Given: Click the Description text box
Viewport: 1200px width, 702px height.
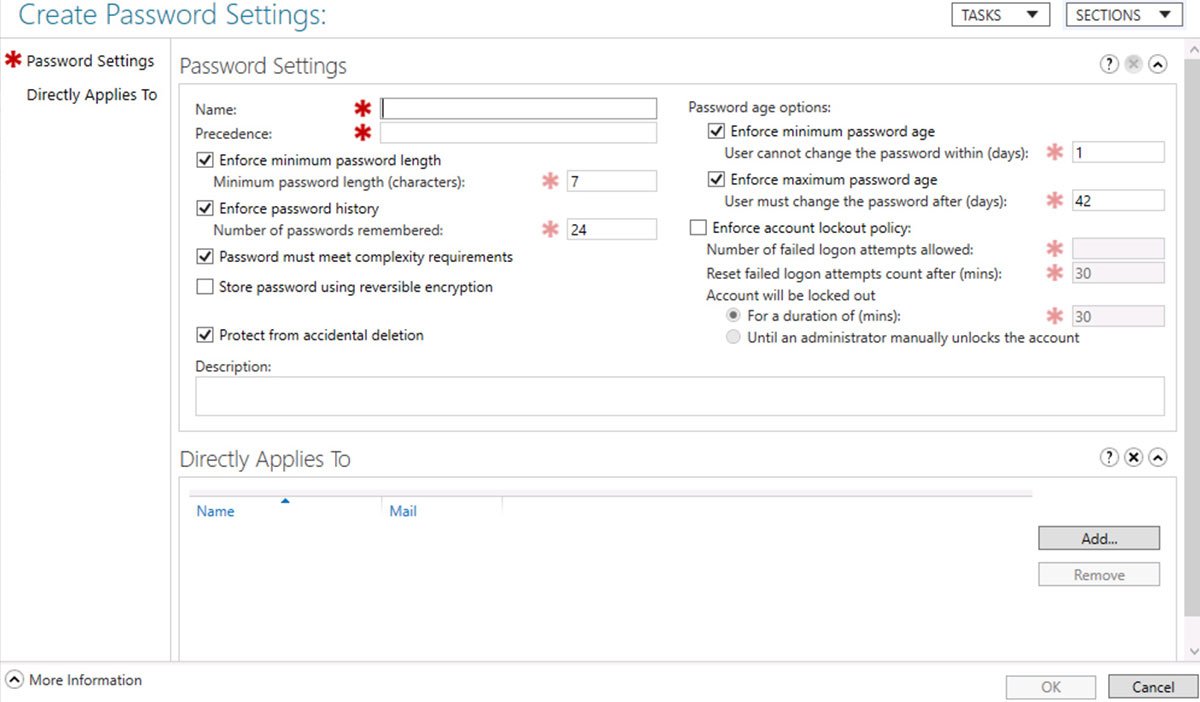Looking at the screenshot, I should coord(679,396).
